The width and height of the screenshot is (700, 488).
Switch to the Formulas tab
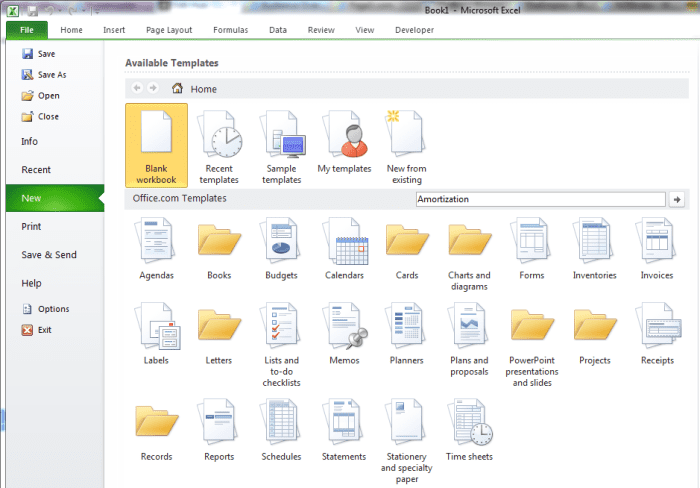click(x=230, y=30)
